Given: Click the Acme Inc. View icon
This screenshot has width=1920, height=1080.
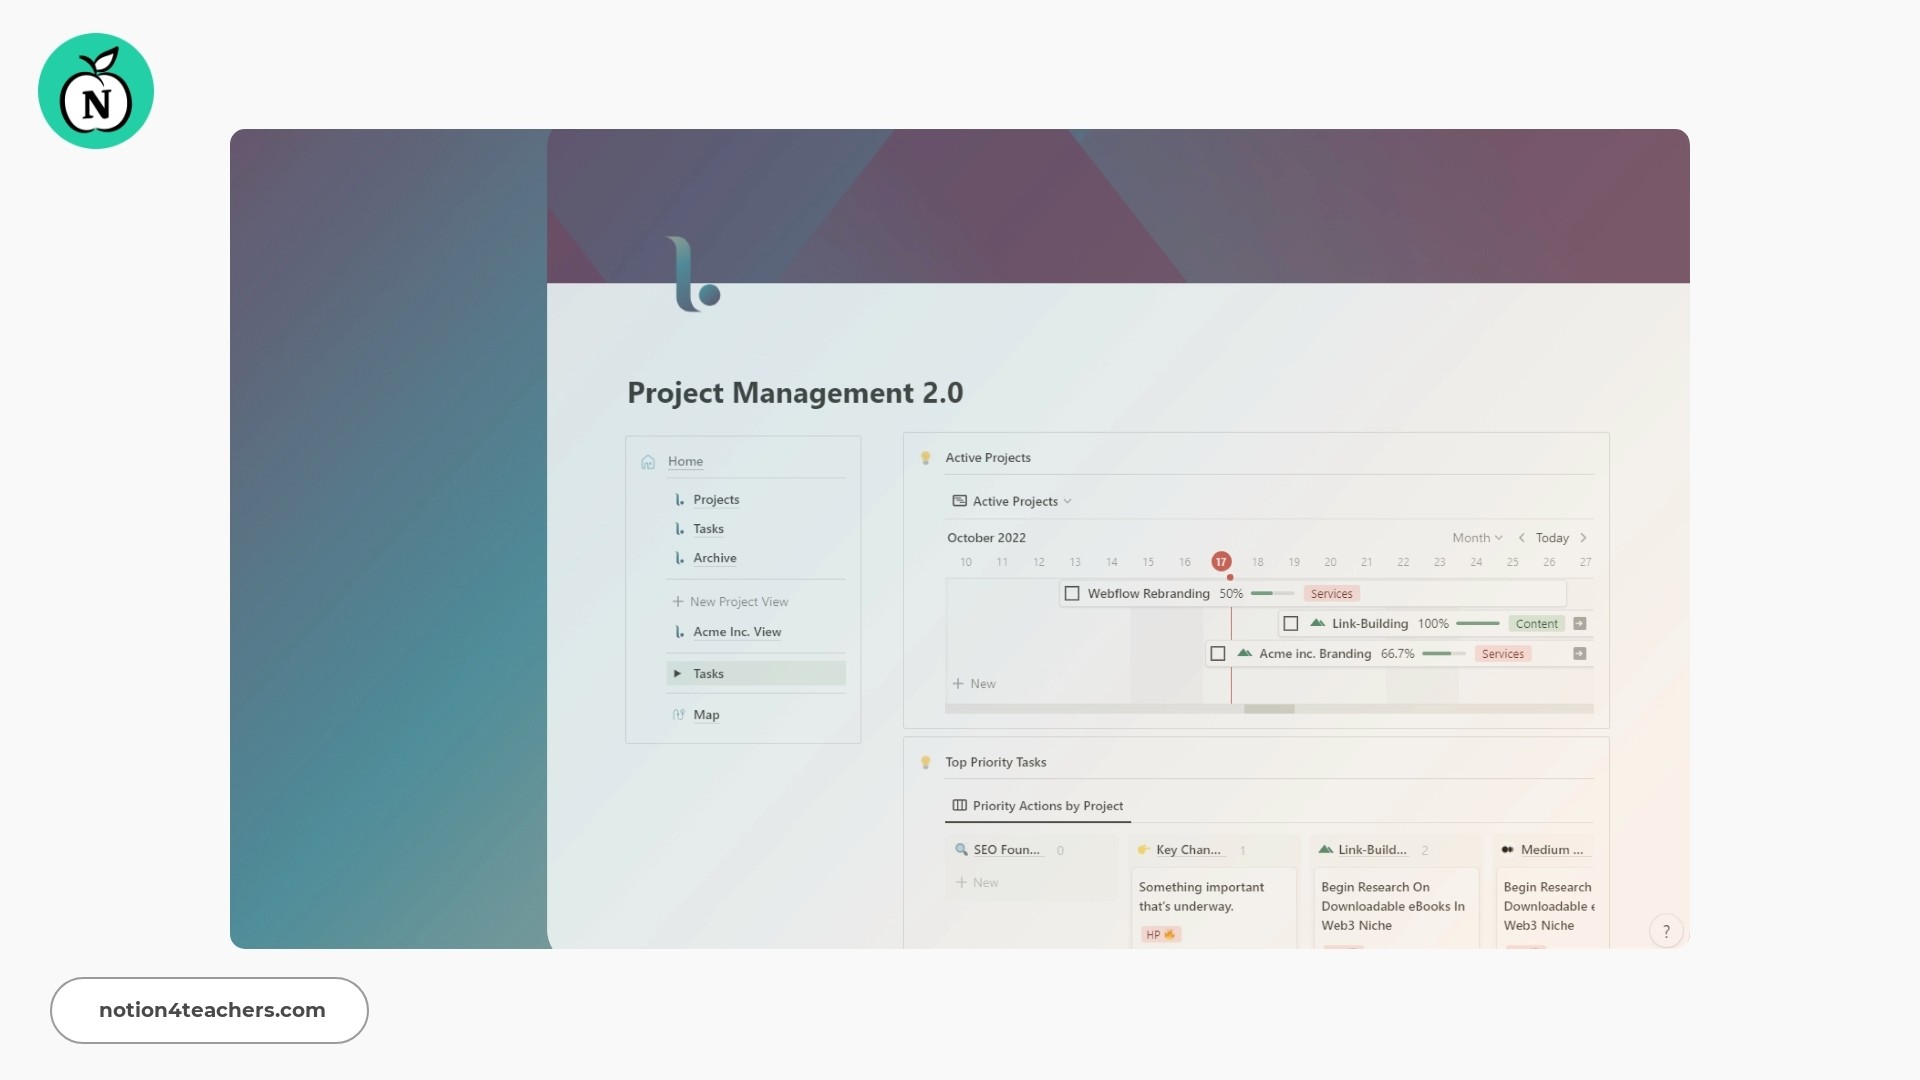Looking at the screenshot, I should [679, 630].
